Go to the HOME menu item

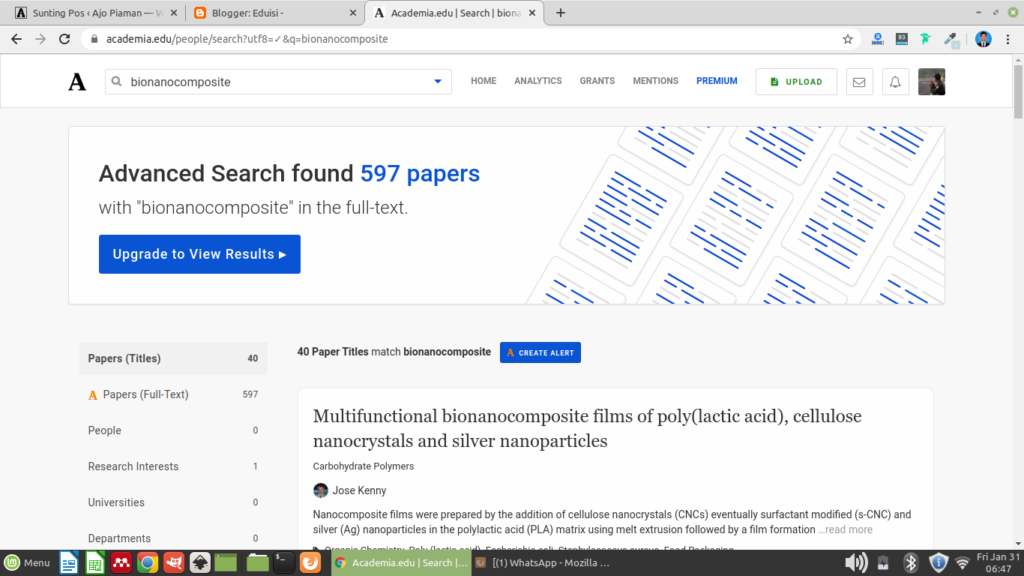click(x=483, y=81)
